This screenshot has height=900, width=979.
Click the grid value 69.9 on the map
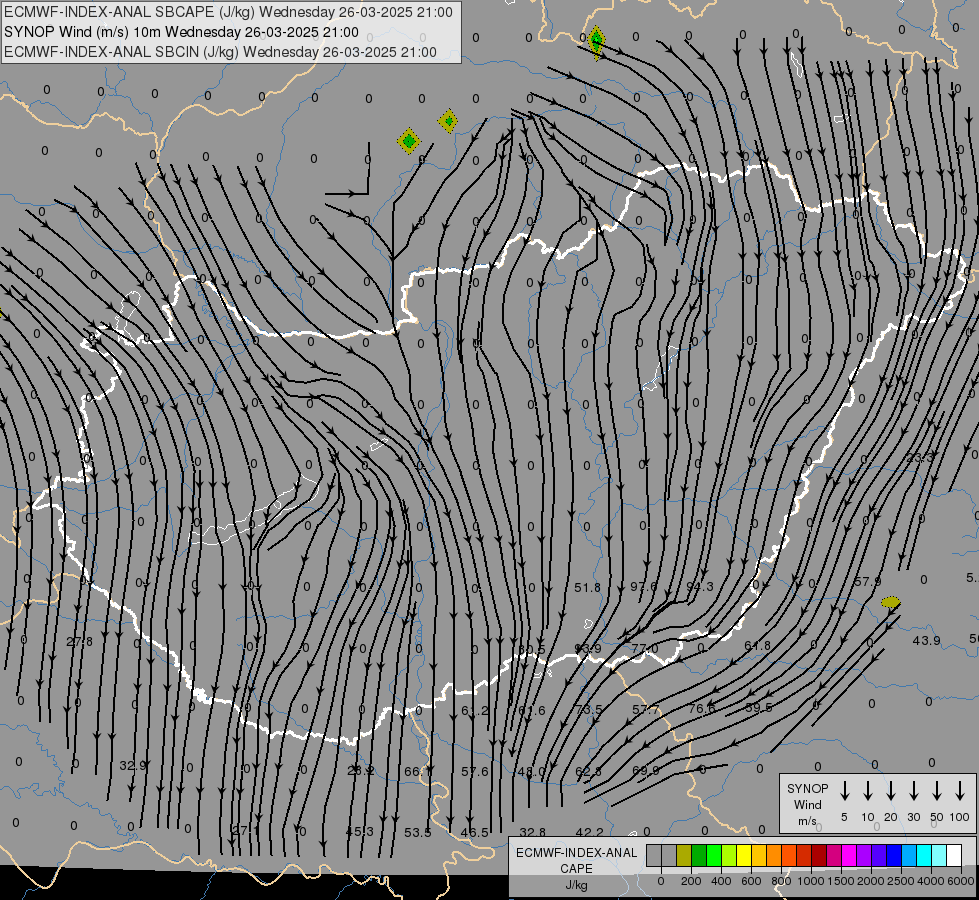(646, 770)
